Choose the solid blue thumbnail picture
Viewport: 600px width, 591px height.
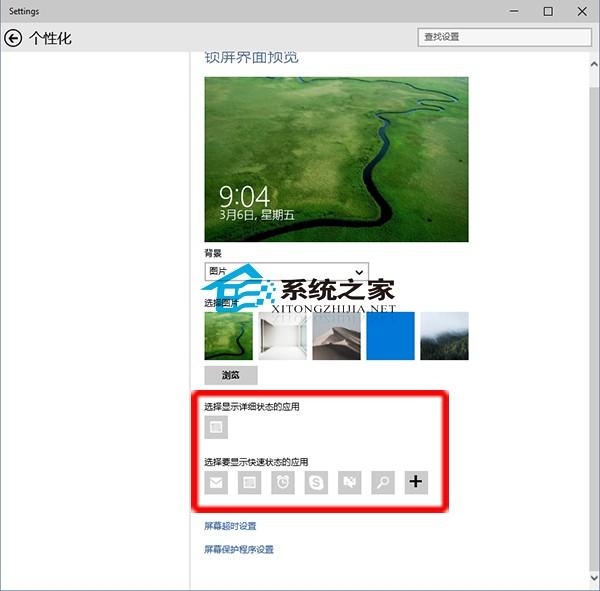(390, 336)
